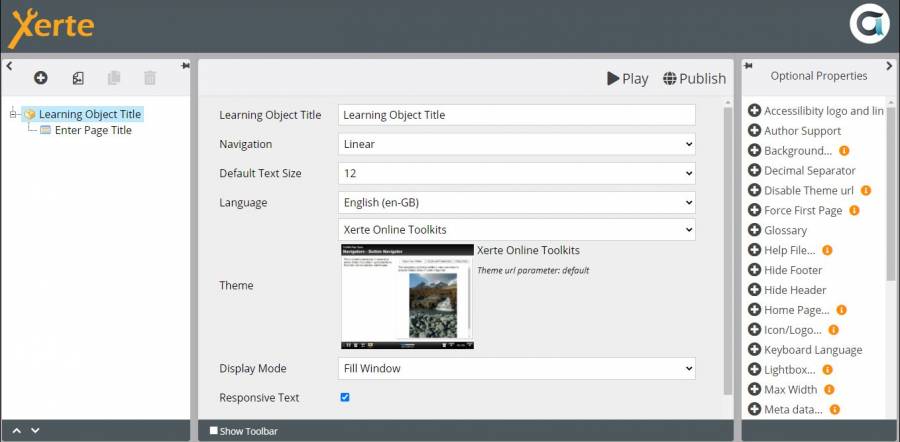Open the Language dropdown
The width and height of the screenshot is (900, 442).
tap(516, 202)
